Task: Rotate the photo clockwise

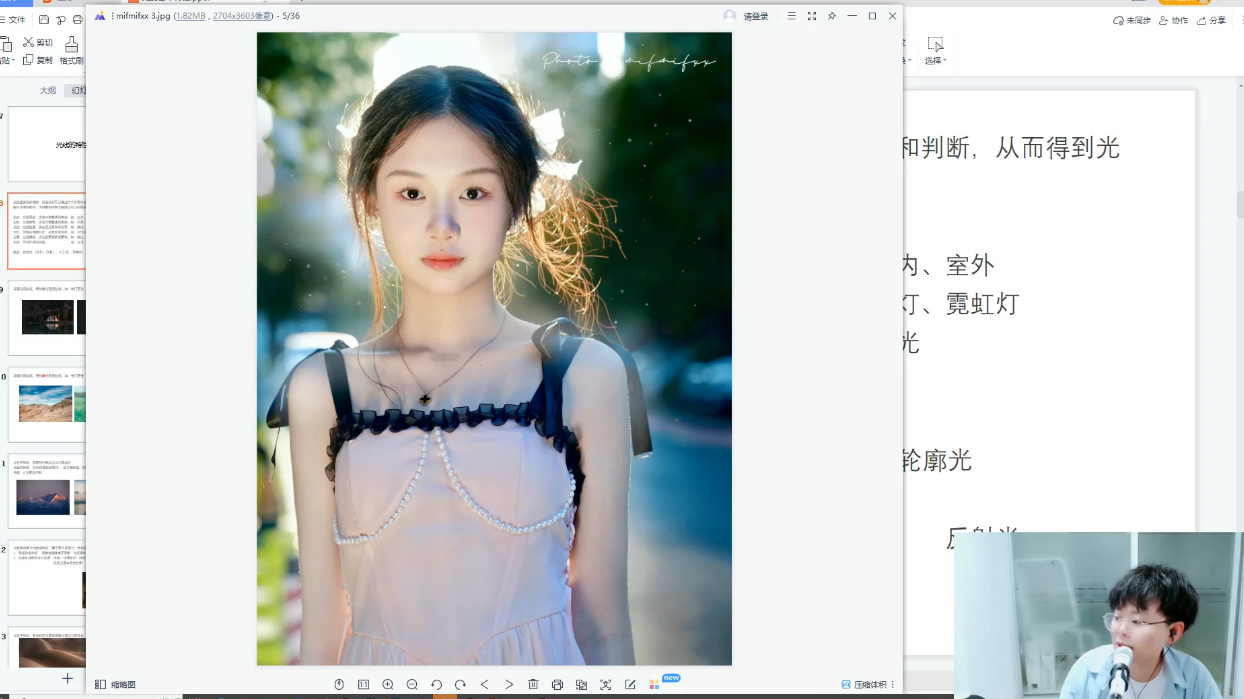Action: (460, 684)
